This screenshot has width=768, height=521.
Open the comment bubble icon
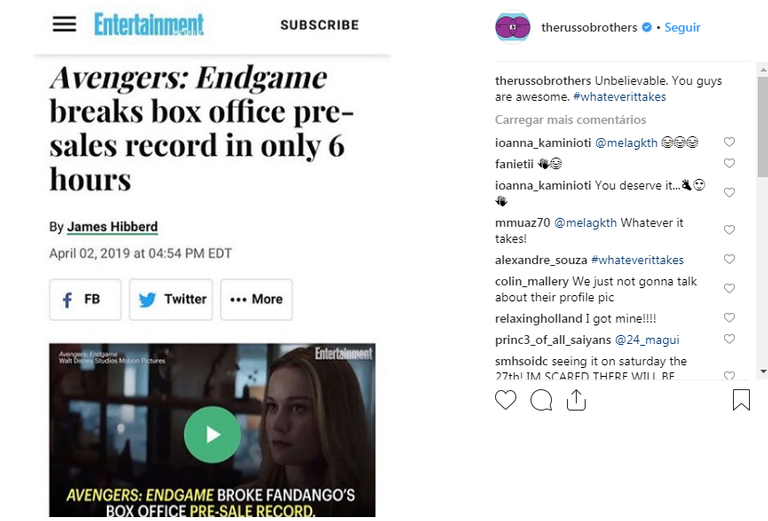coord(541,400)
